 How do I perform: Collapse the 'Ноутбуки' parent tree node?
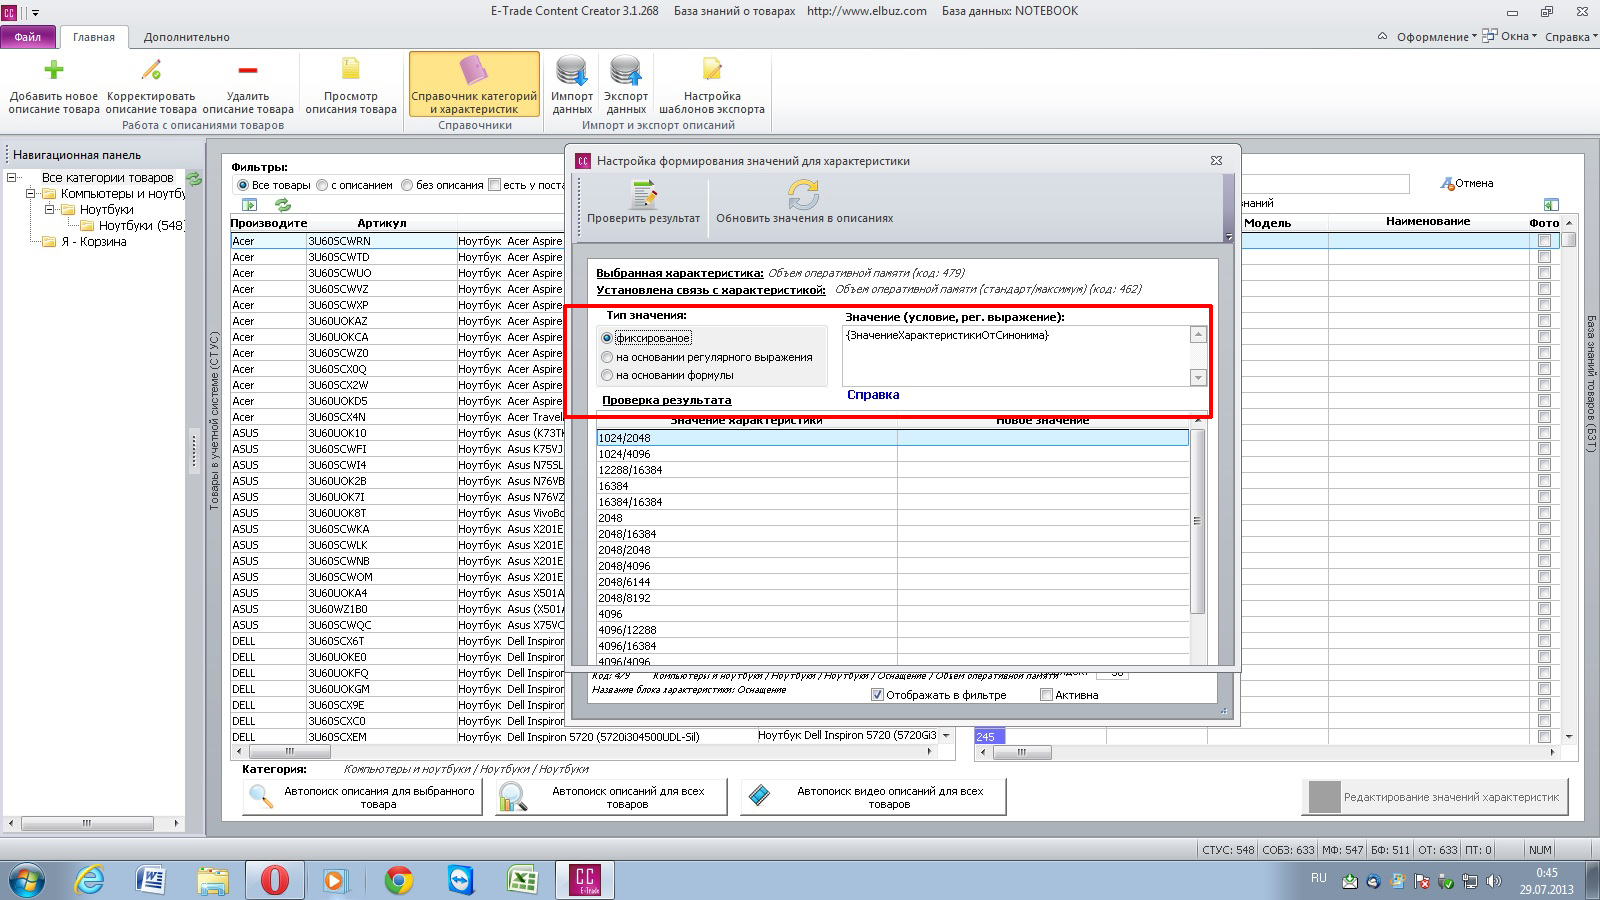click(x=50, y=209)
